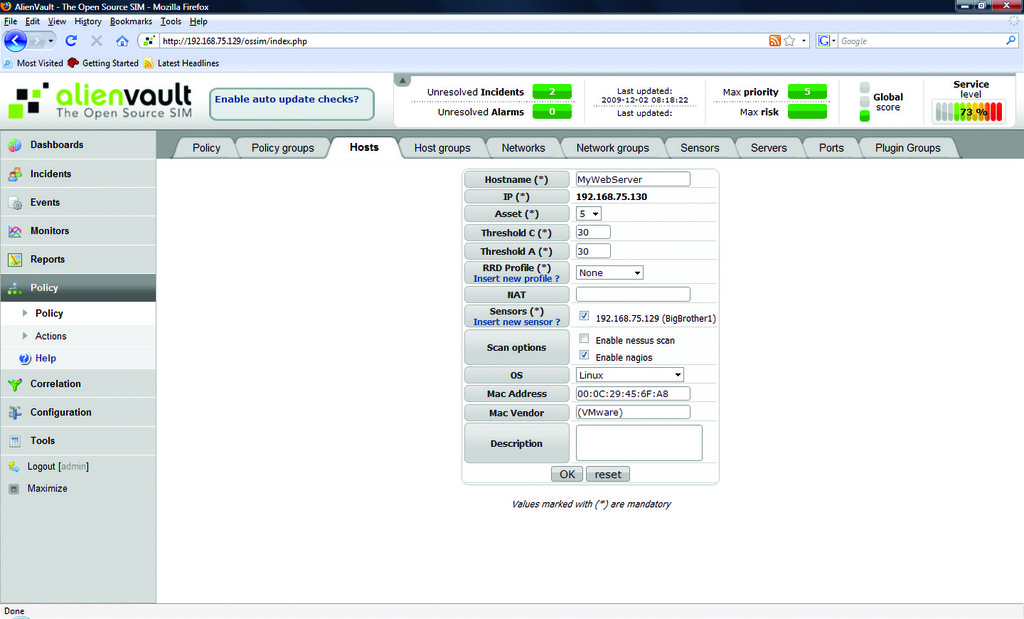Go to Firefox Home icon
1024x619 pixels.
tap(122, 41)
